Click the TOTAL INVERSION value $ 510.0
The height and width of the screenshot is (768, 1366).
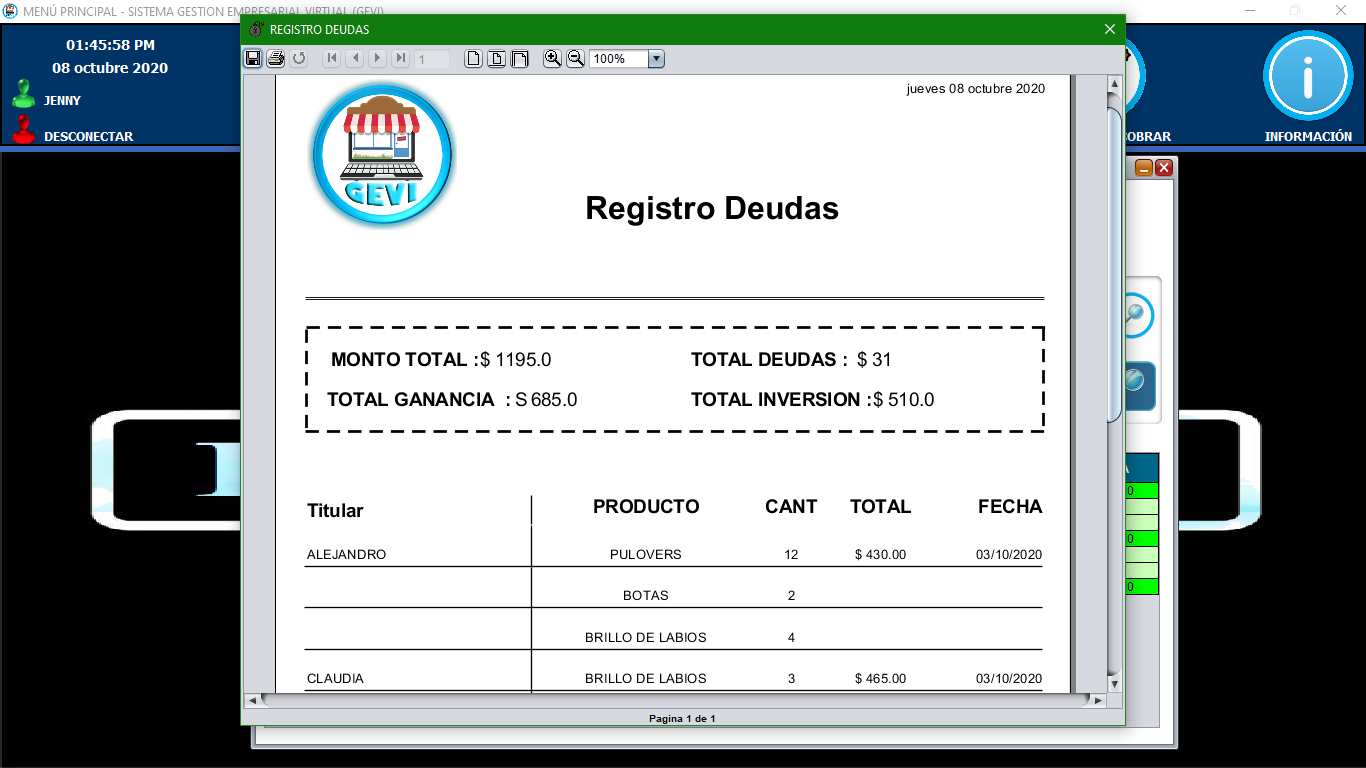click(904, 400)
